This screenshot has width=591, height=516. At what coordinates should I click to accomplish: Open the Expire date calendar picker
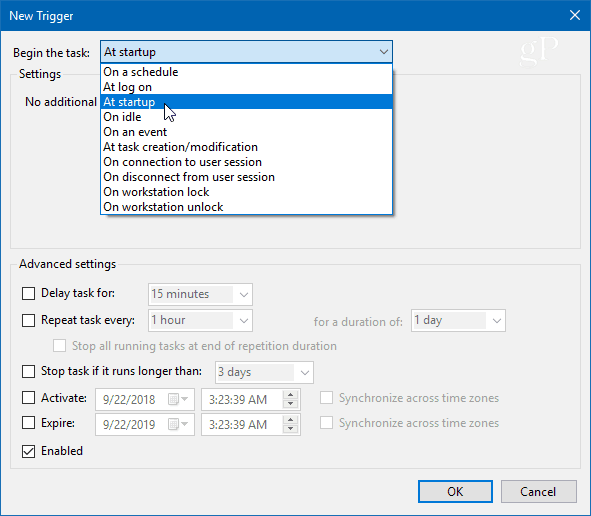[x=178, y=425]
